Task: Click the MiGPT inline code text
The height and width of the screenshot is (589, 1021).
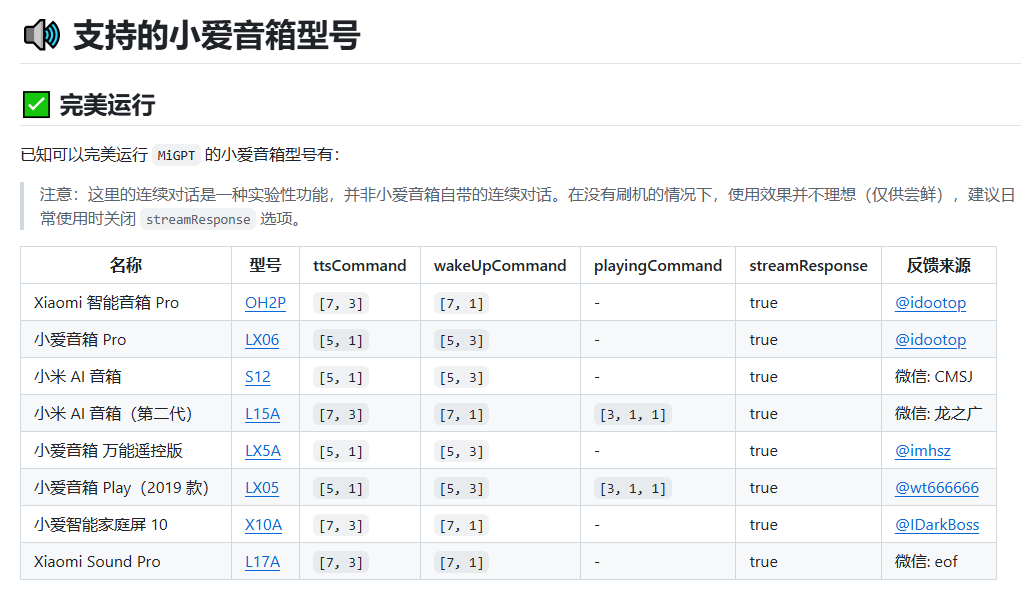Action: coord(176,156)
